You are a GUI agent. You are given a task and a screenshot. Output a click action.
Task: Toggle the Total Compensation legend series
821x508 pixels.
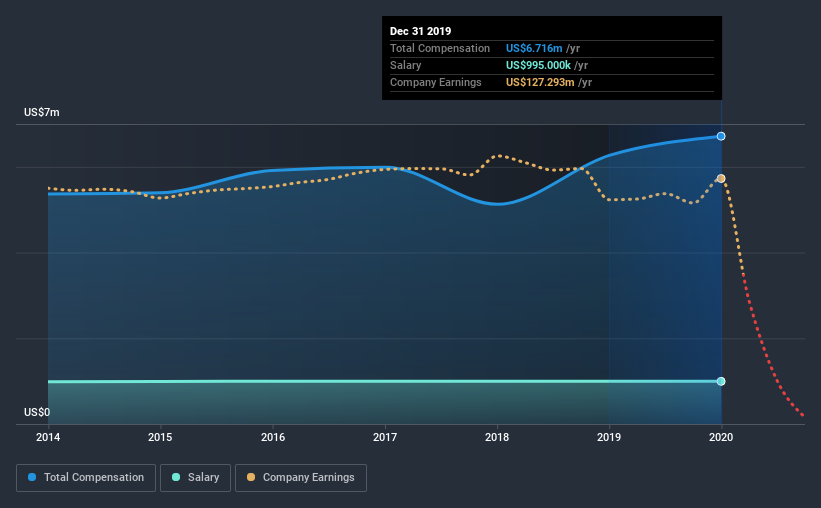tap(86, 478)
